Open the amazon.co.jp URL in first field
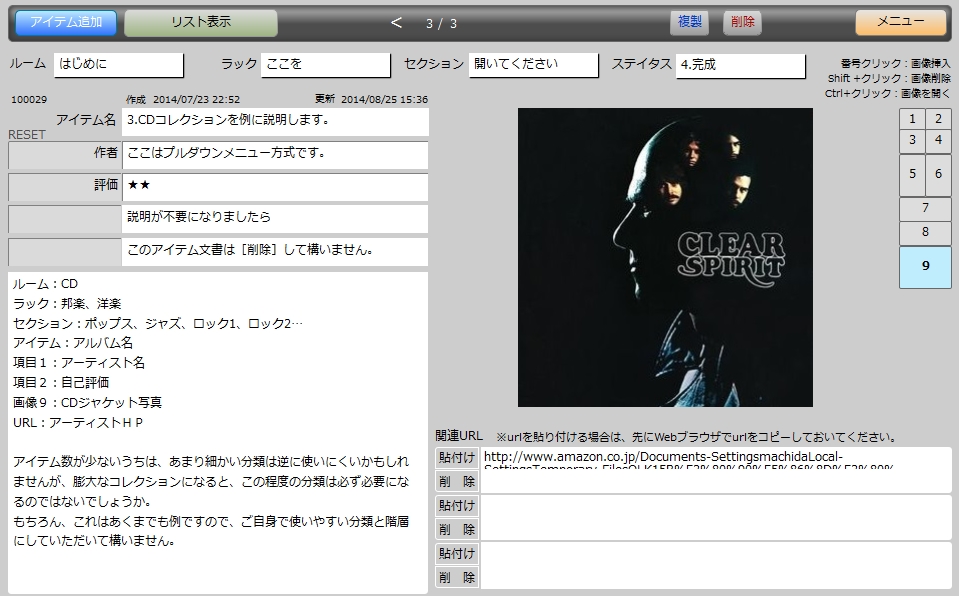The height and width of the screenshot is (596, 959). coord(716,470)
